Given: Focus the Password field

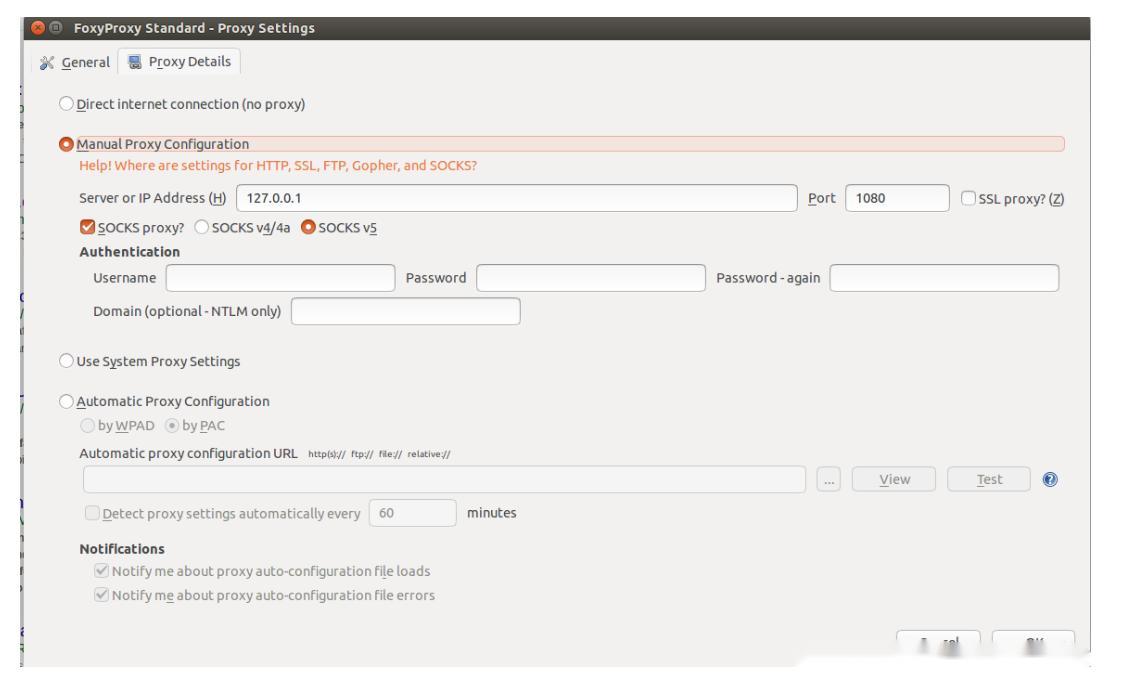Looking at the screenshot, I should coord(591,278).
